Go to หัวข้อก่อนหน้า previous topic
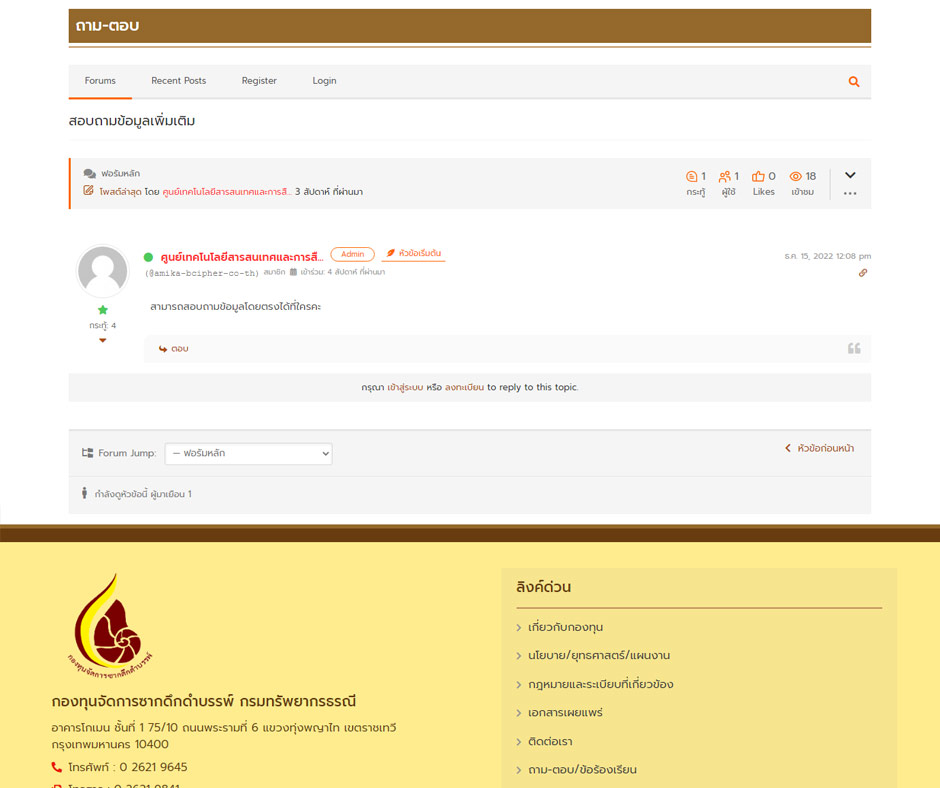This screenshot has width=940, height=788. click(820, 448)
